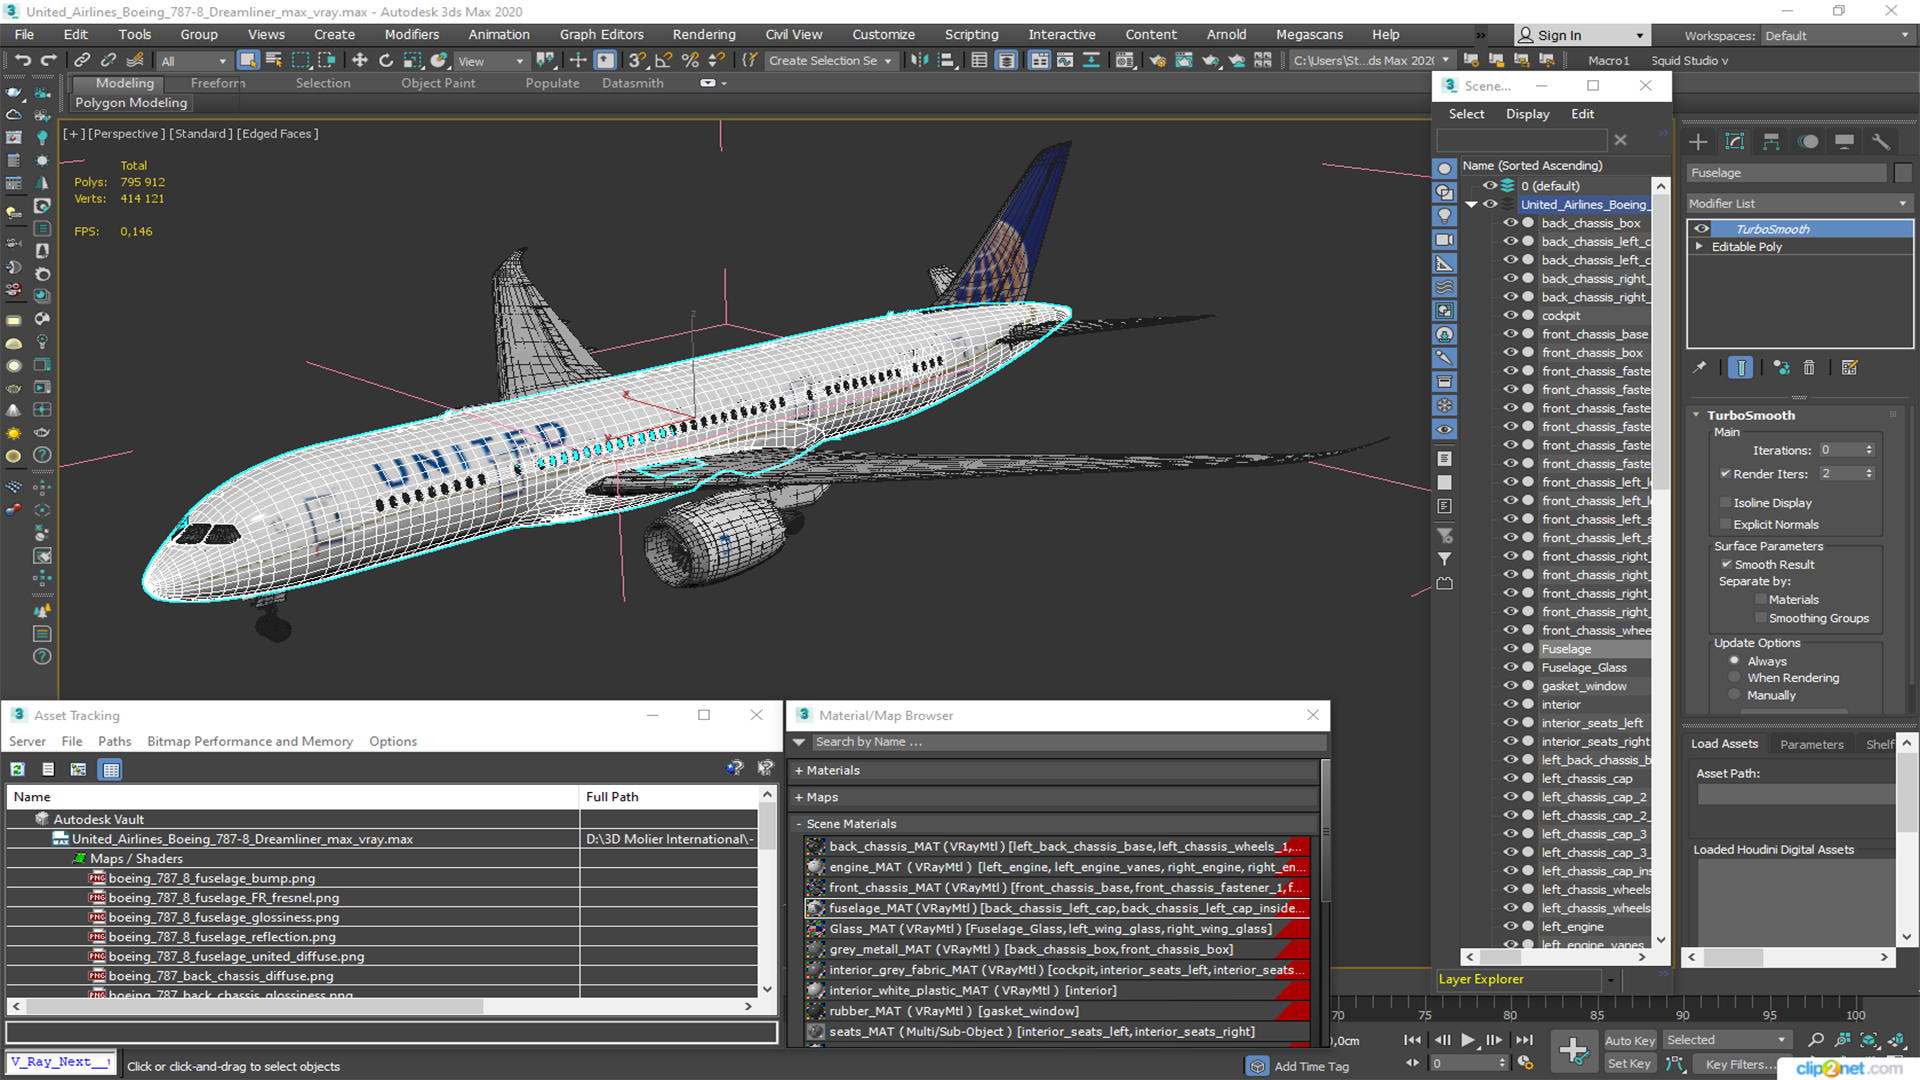Open the Display command panel tab

click(1844, 141)
